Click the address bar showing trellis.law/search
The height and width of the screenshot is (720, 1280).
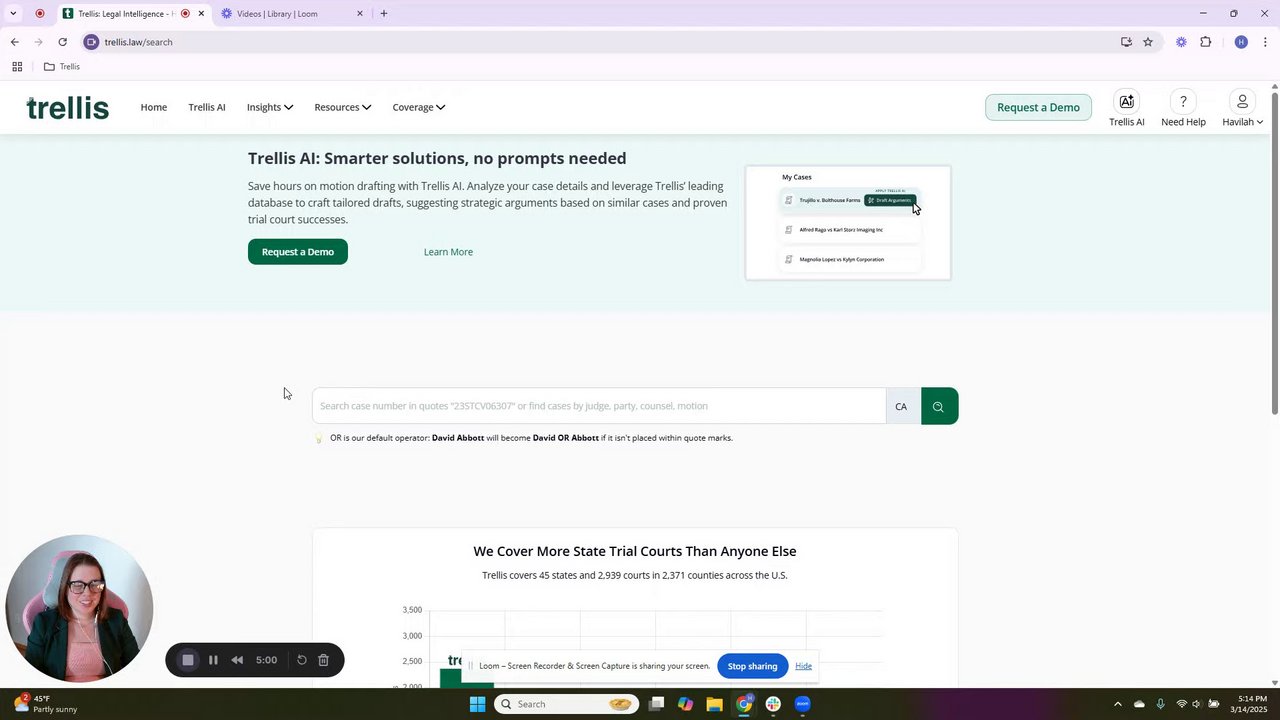[x=600, y=42]
